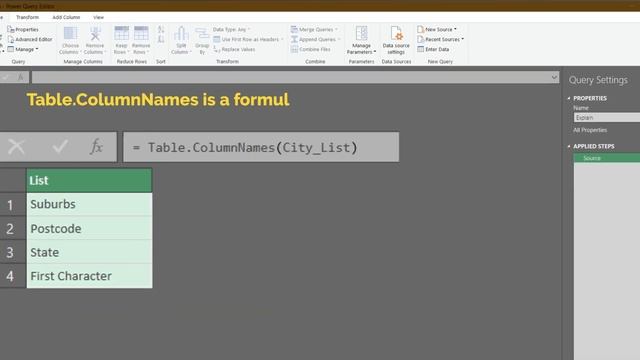Click the Table.ColumnNames formula field
Image resolution: width=640 pixels, height=360 pixels.
point(261,147)
